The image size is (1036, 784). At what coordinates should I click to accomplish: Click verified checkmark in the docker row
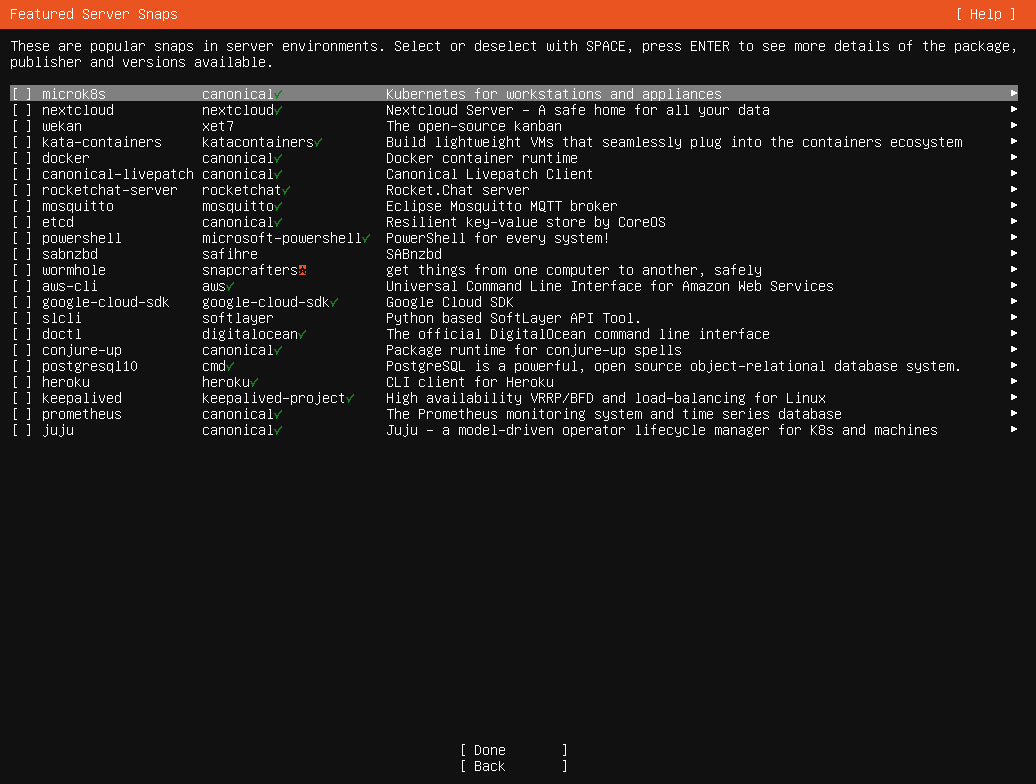point(278,159)
